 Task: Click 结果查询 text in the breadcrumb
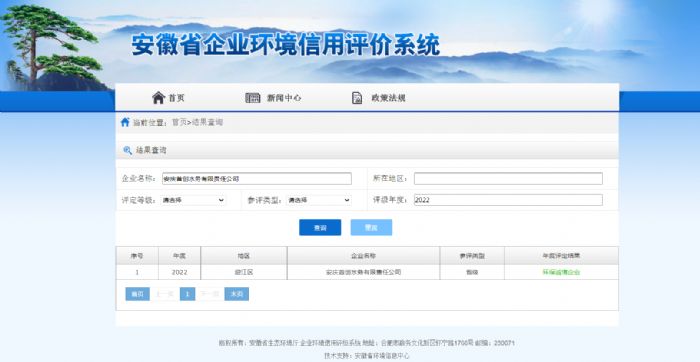click(207, 122)
